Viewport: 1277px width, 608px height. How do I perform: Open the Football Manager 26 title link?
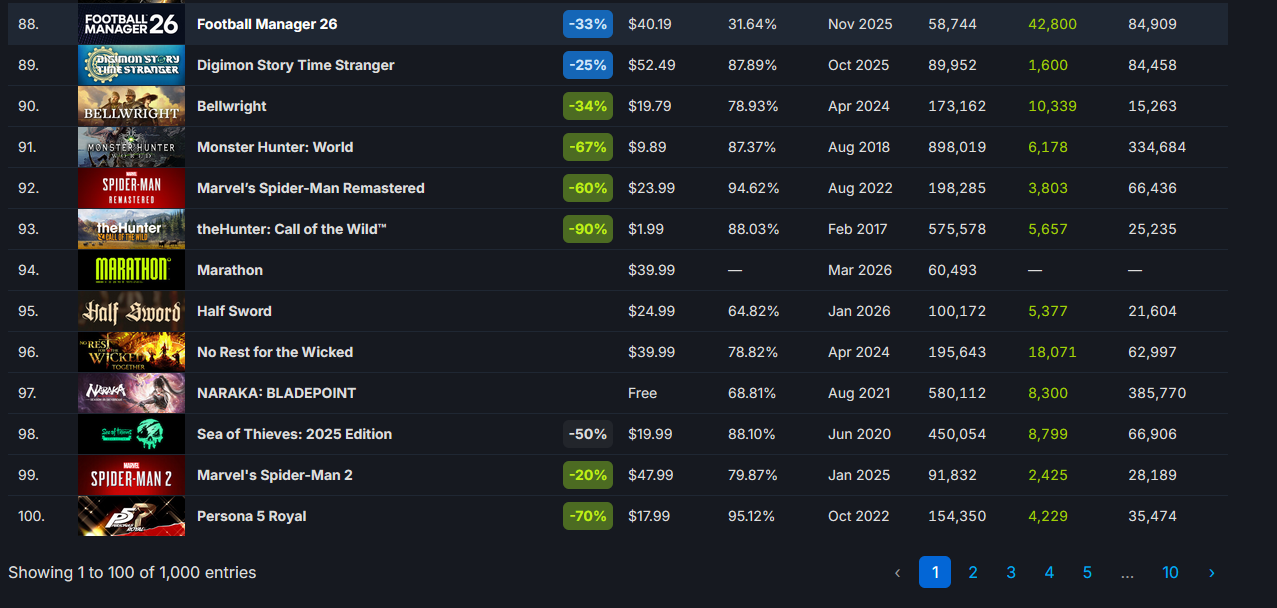[x=267, y=24]
